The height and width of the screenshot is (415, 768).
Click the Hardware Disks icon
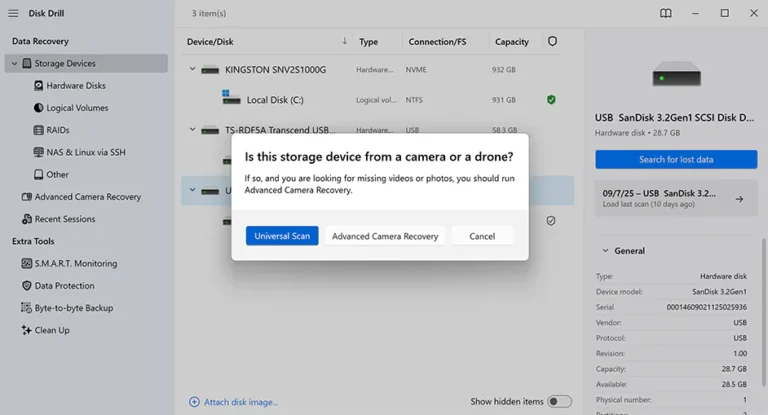(x=38, y=85)
